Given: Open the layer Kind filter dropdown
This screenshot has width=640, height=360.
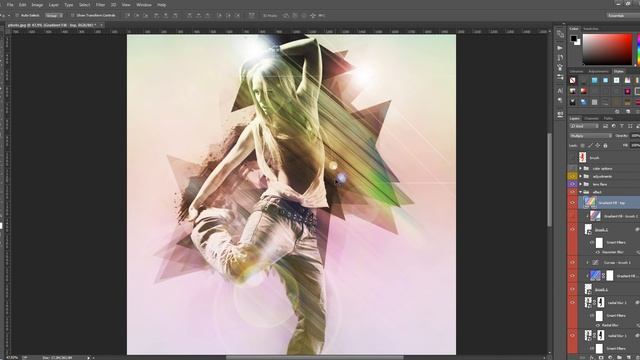Looking at the screenshot, I should [584, 126].
